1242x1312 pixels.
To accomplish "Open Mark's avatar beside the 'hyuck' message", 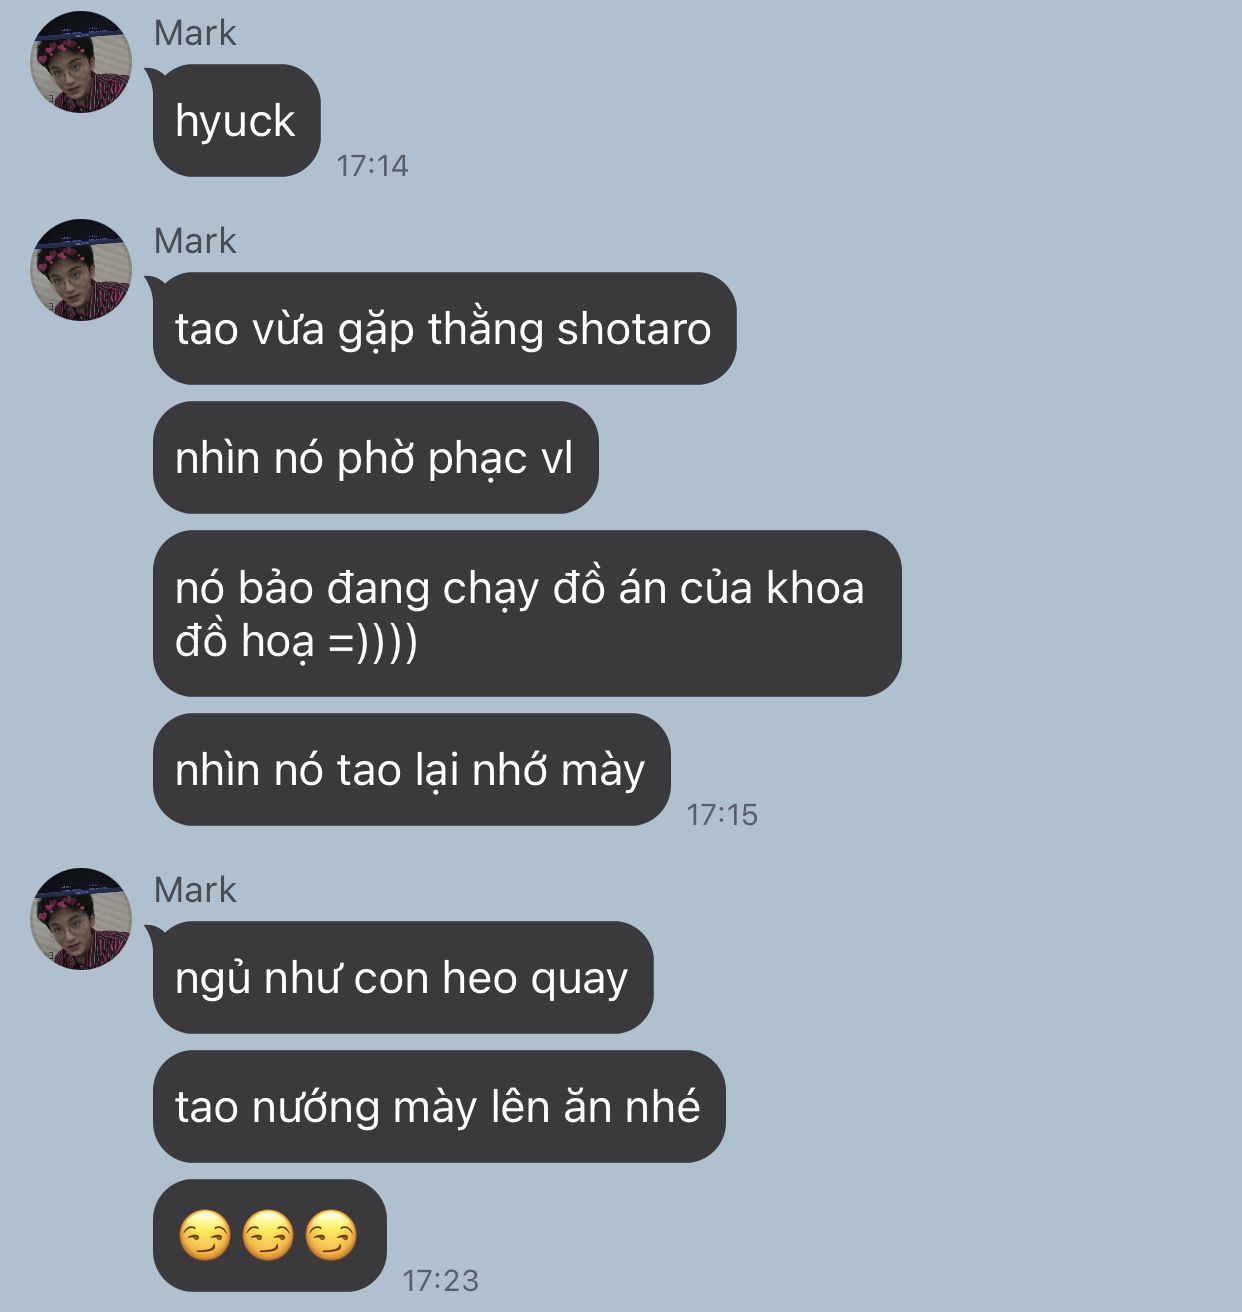I will [81, 62].
